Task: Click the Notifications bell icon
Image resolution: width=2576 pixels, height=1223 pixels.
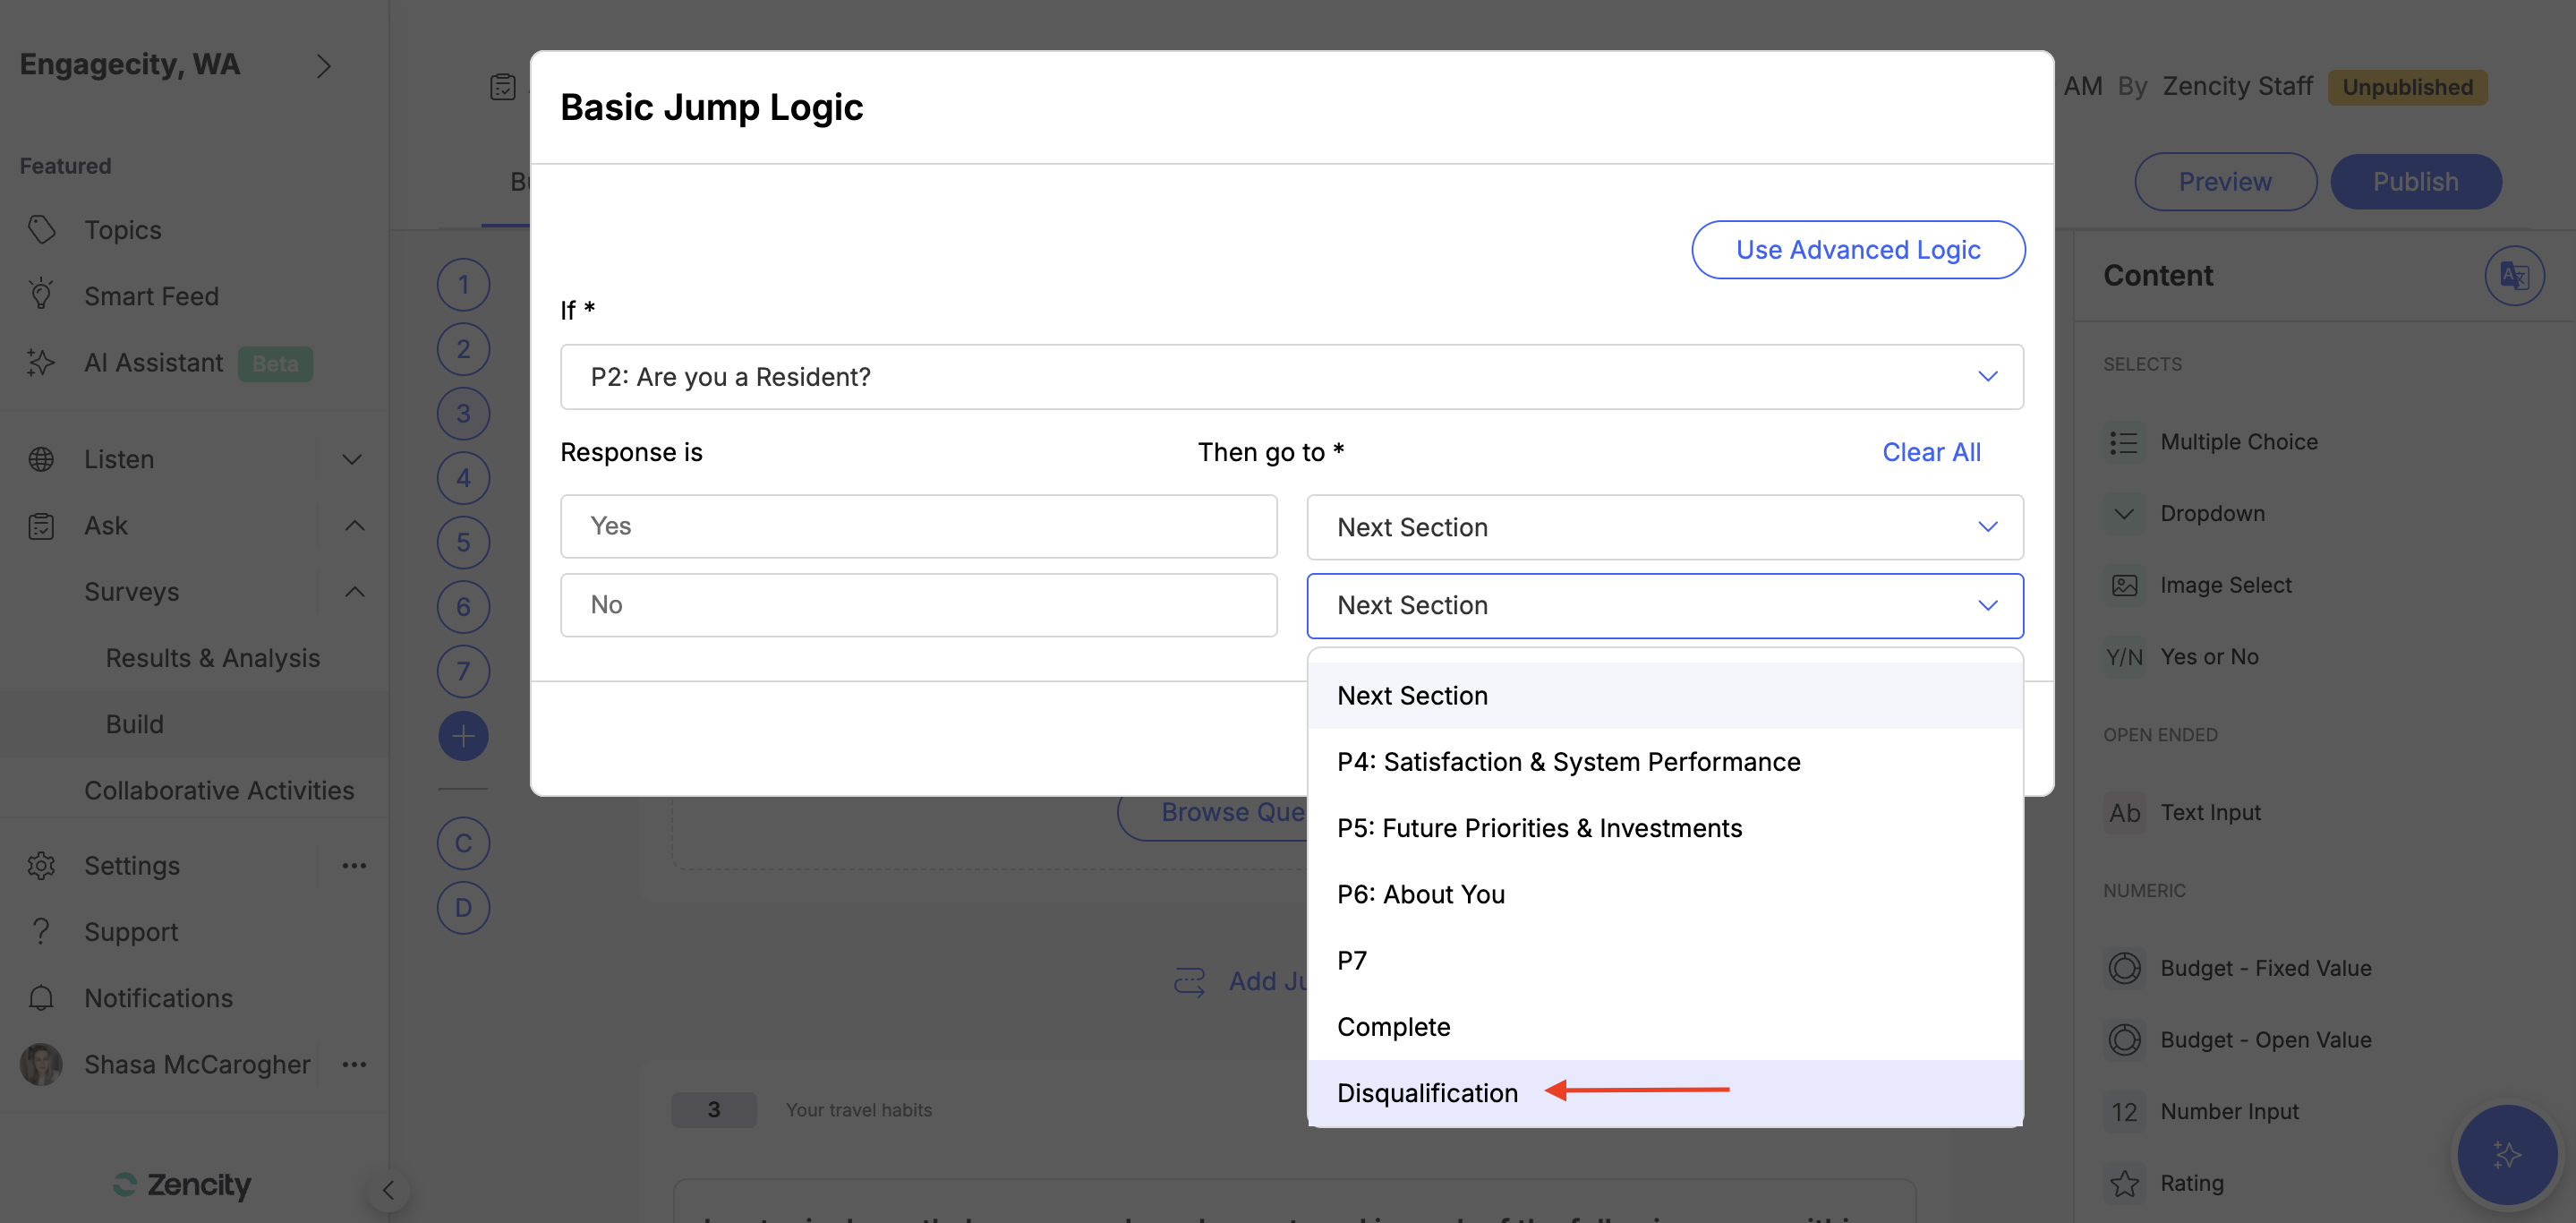Action: 41,998
